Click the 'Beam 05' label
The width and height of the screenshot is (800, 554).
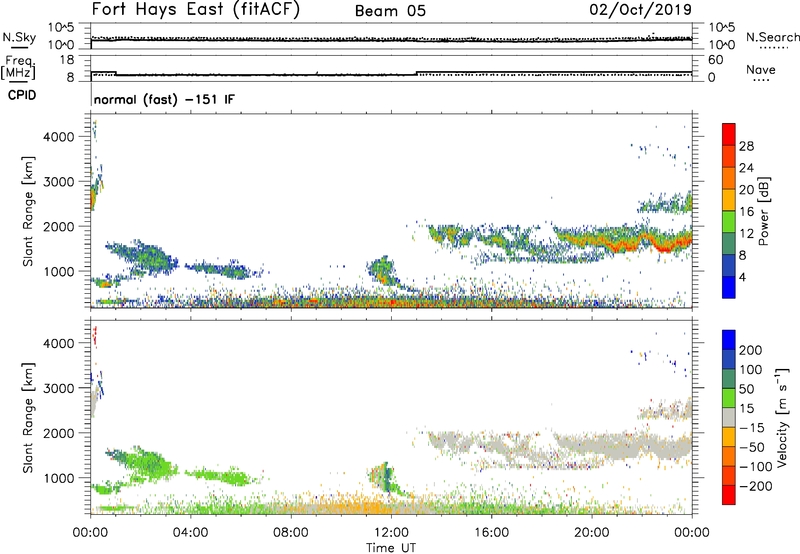[390, 11]
